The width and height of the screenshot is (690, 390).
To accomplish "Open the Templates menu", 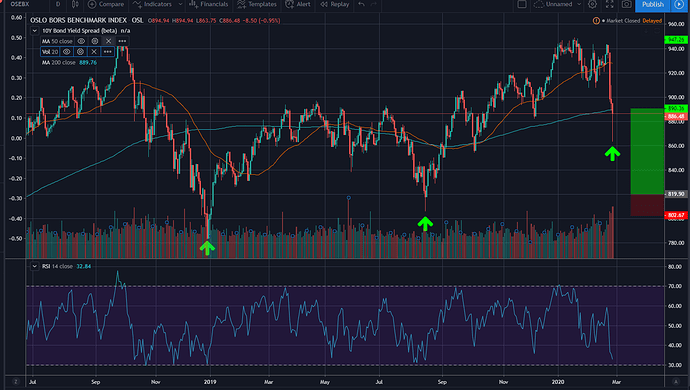I will 257,4.
